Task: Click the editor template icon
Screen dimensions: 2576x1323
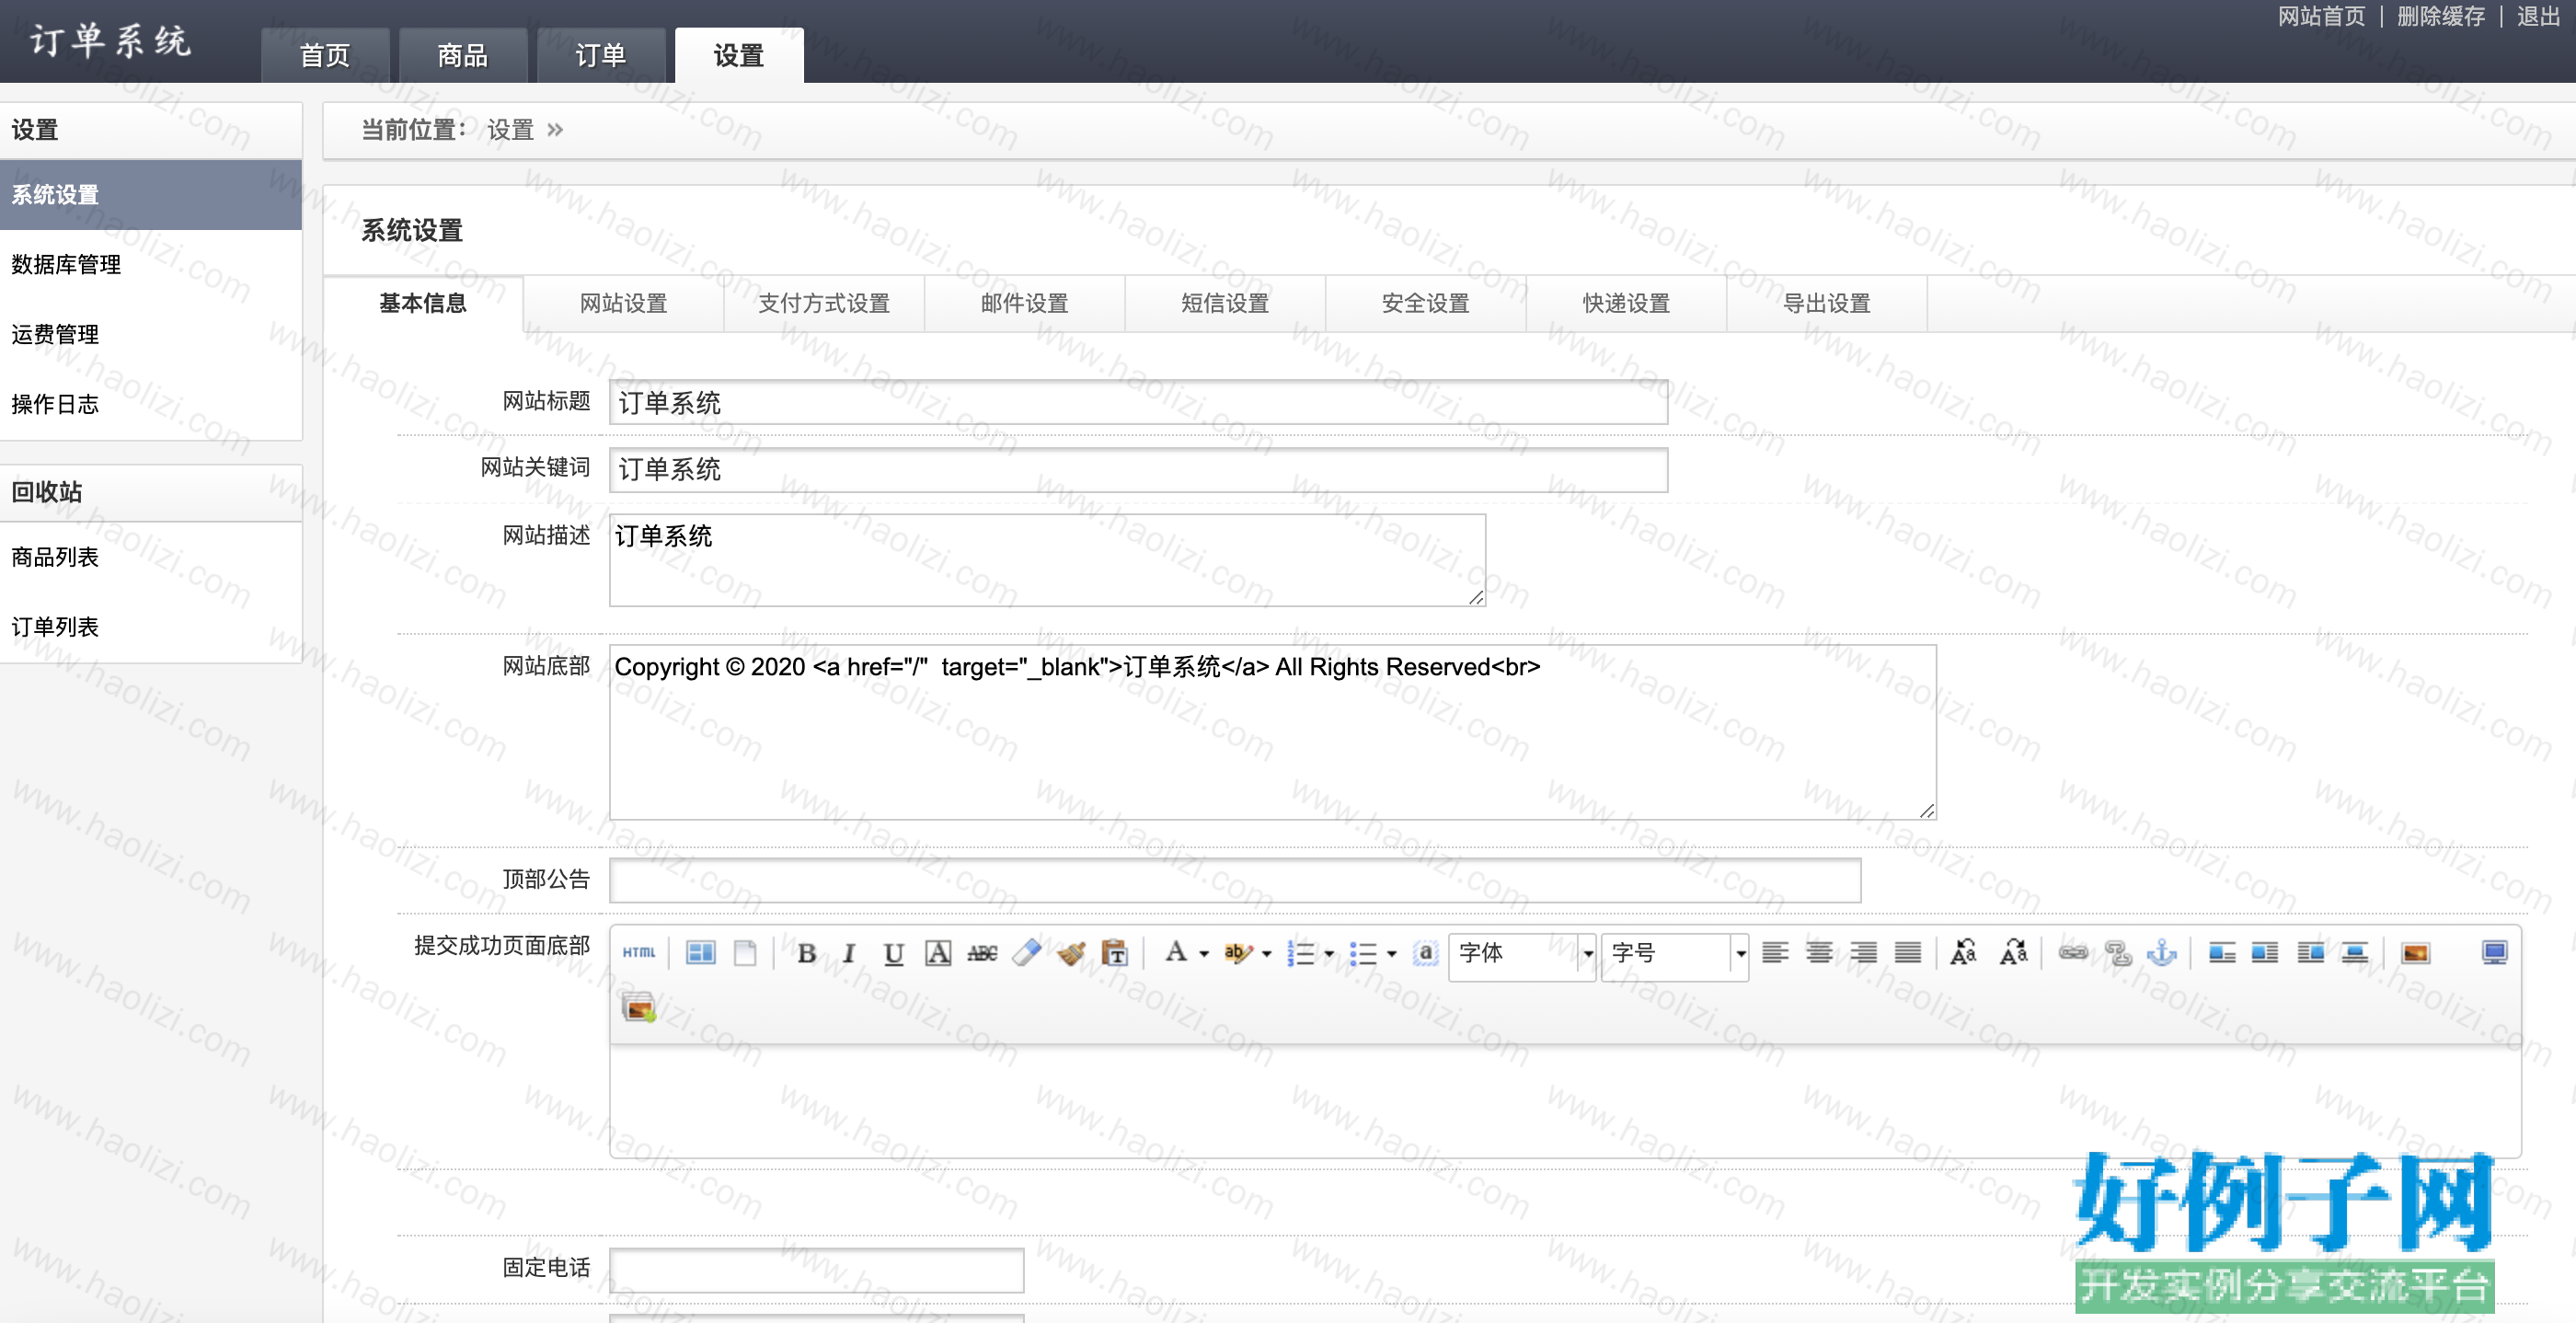Action: (x=700, y=952)
